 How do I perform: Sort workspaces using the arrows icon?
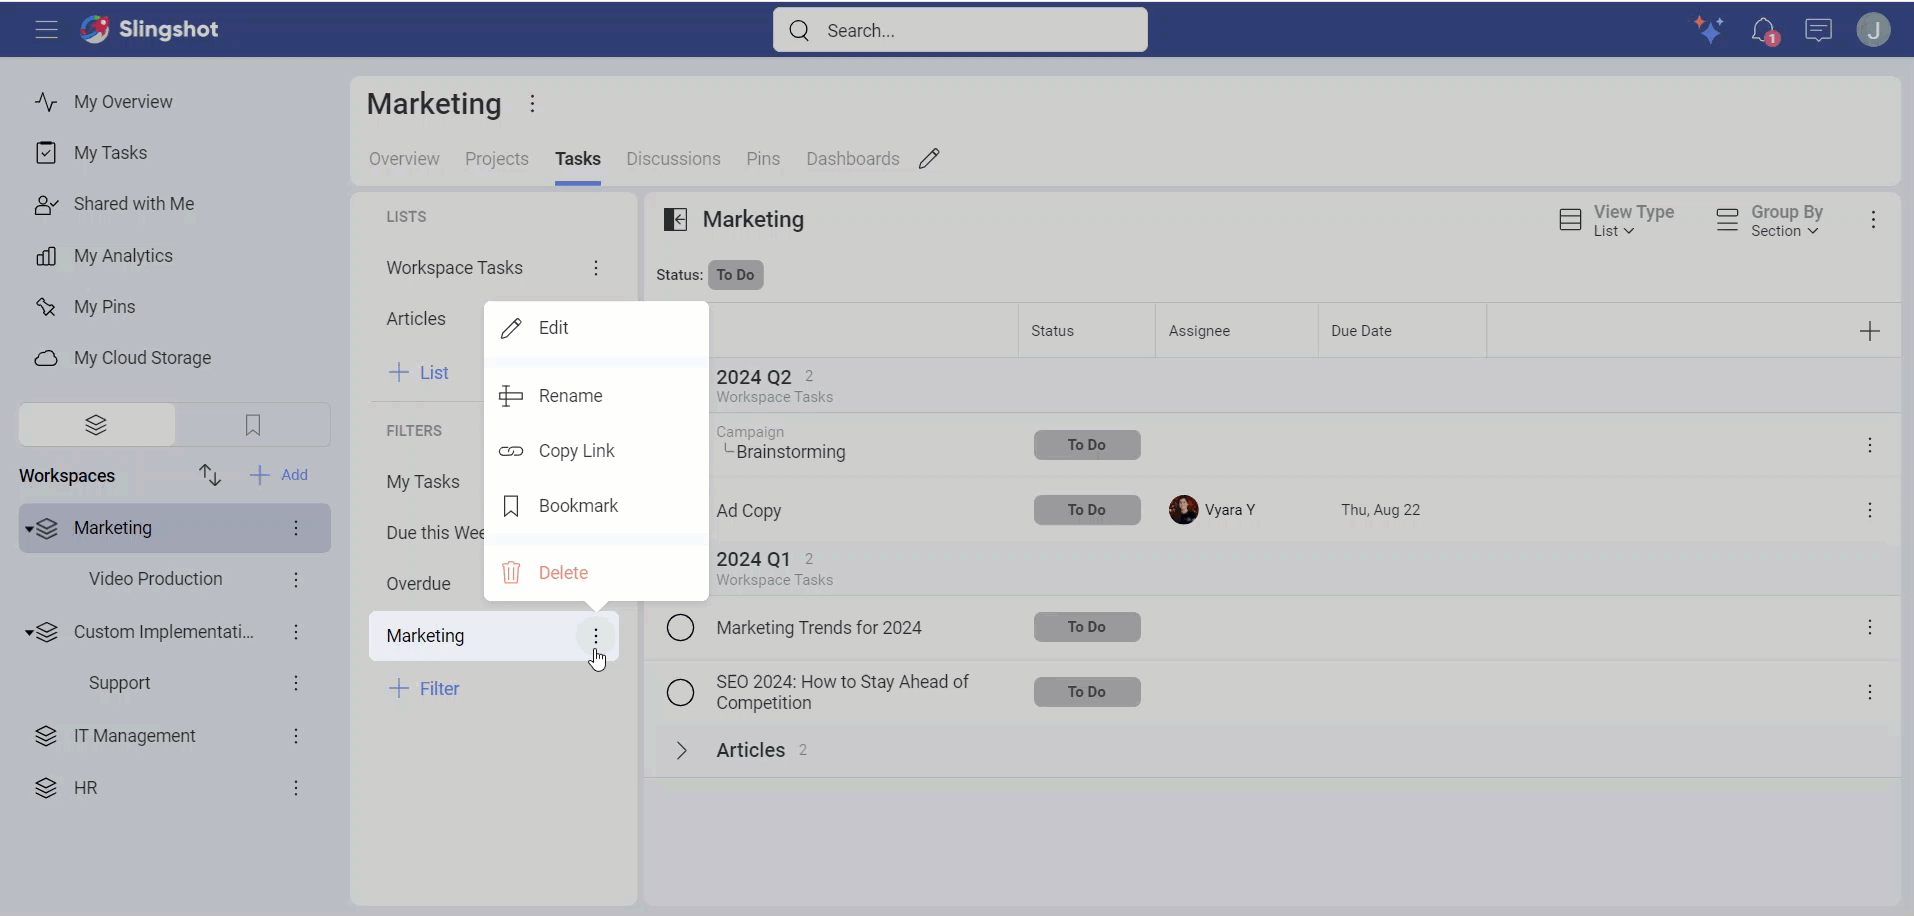click(x=210, y=475)
